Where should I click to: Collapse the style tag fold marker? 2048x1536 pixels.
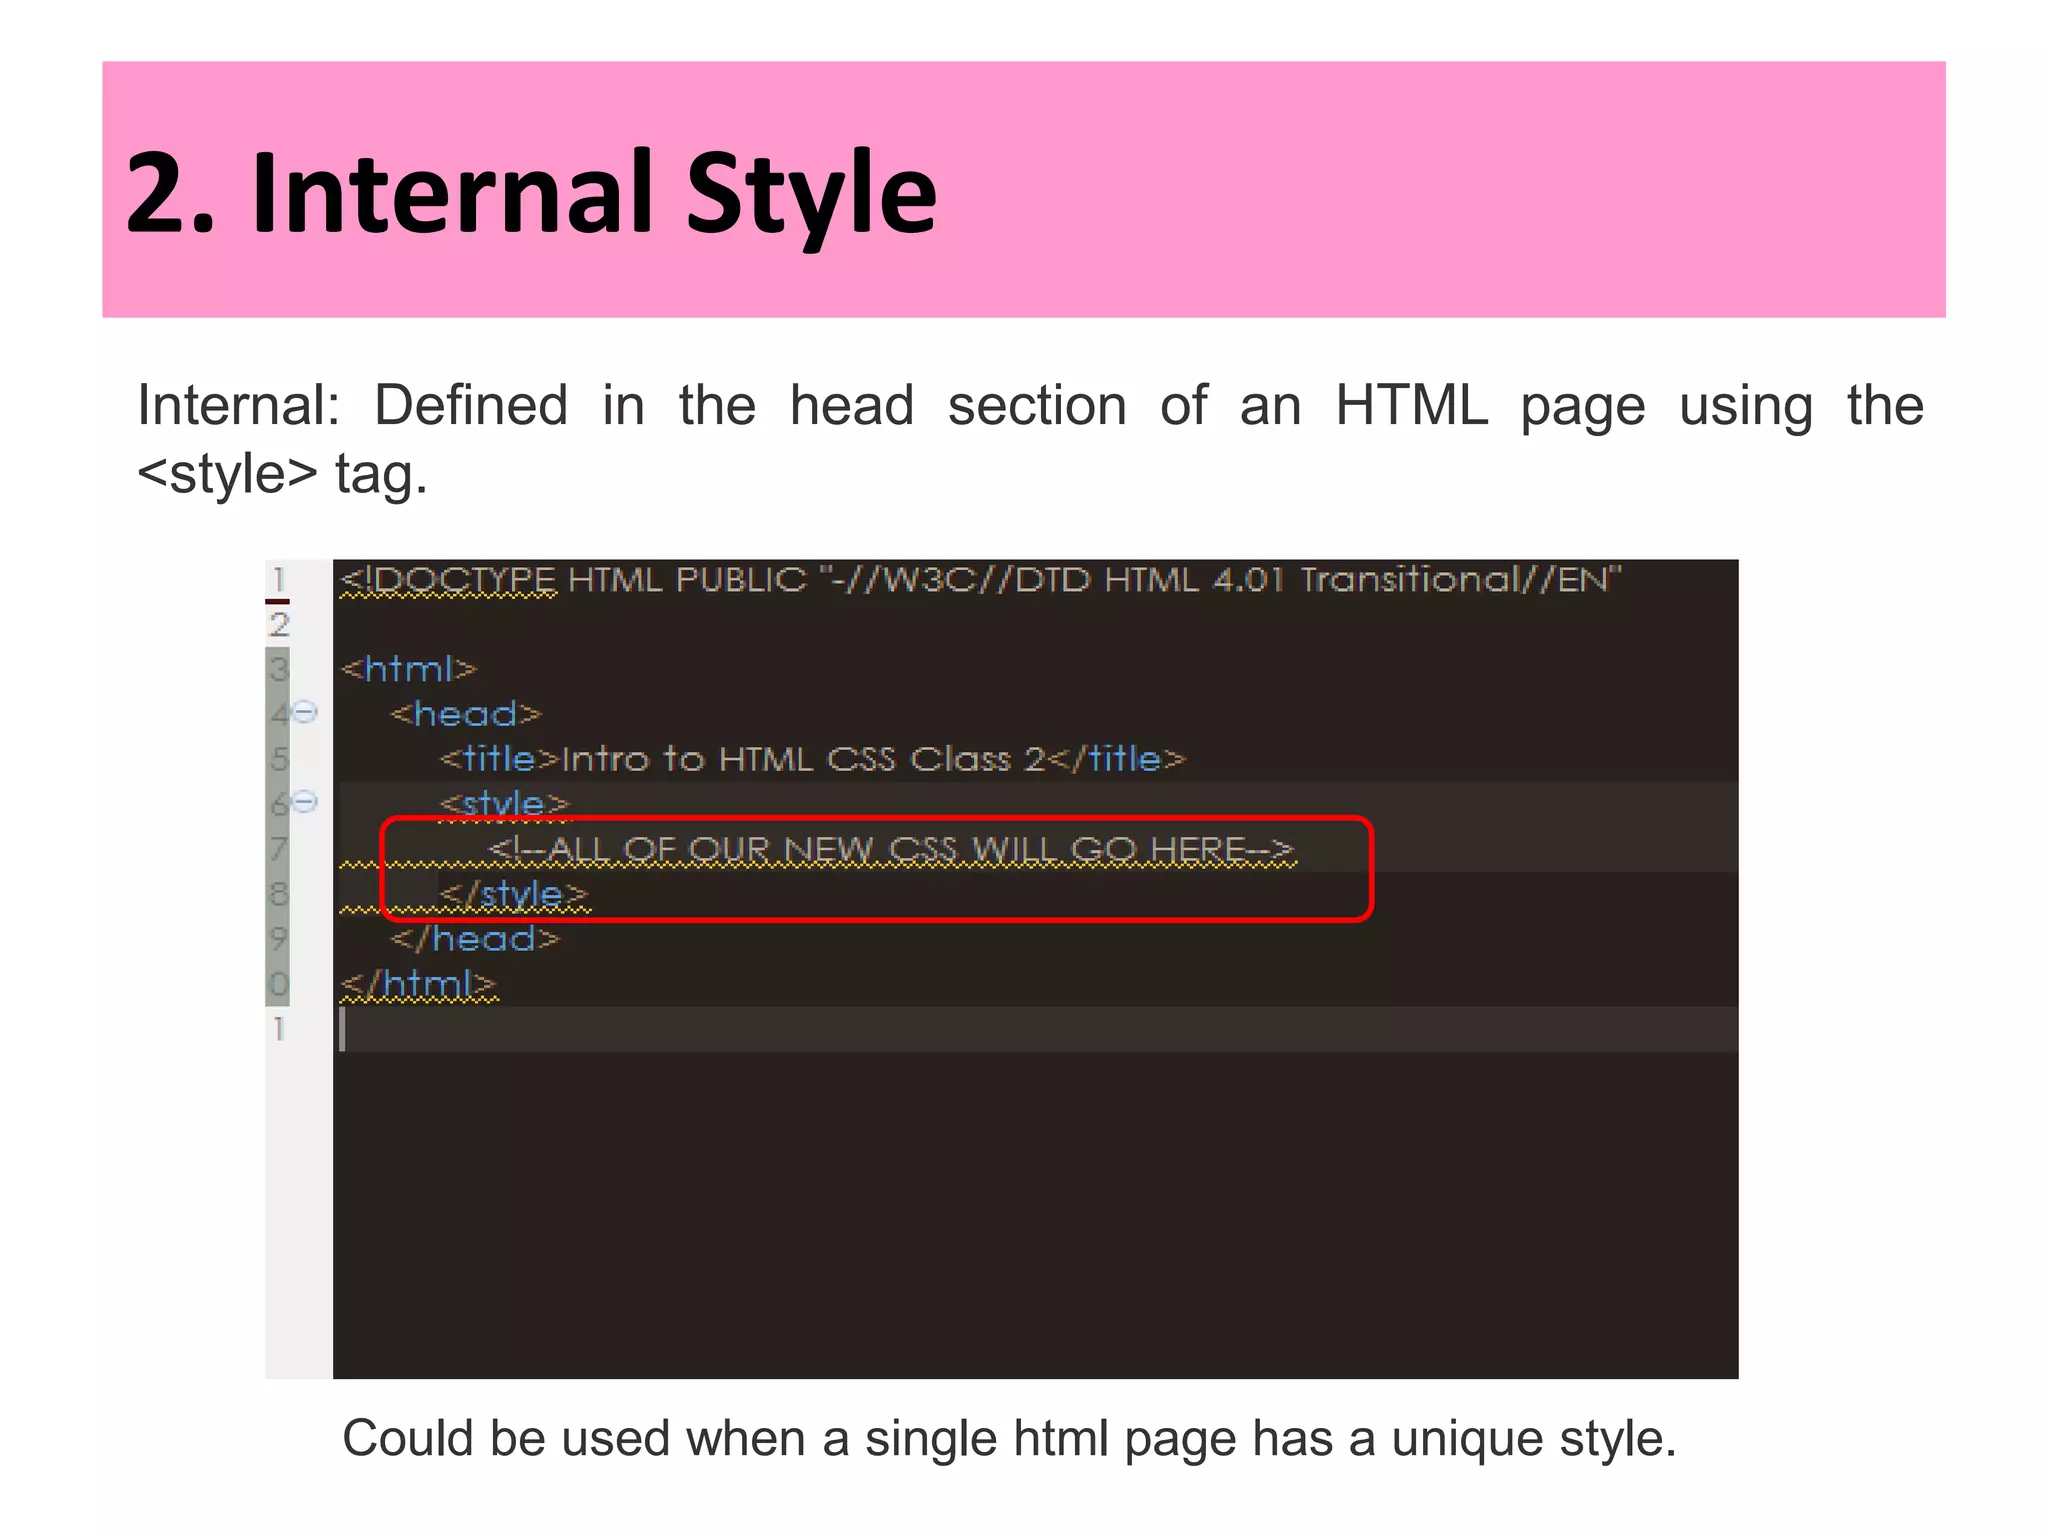click(306, 801)
